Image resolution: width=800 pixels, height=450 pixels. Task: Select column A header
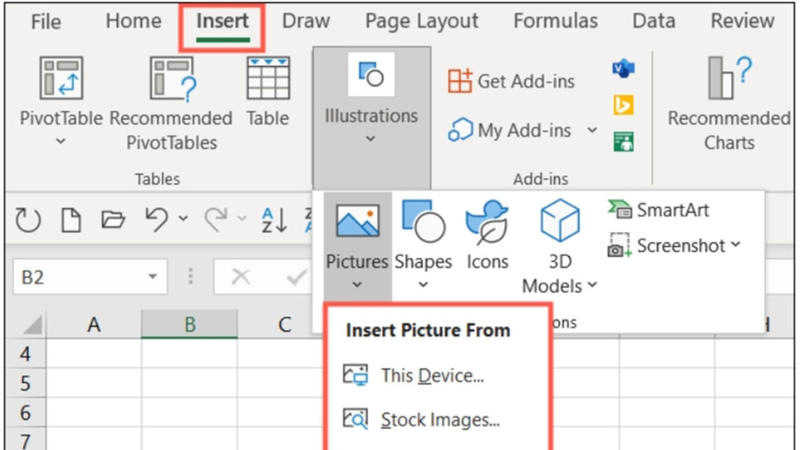coord(94,324)
